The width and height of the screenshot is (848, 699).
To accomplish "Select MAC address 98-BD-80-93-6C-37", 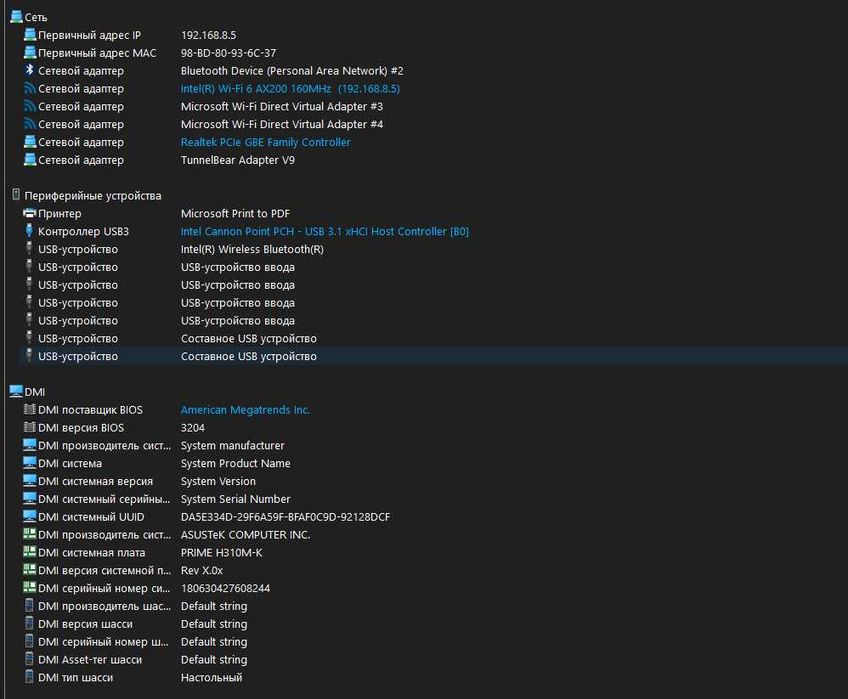I will click(x=228, y=53).
